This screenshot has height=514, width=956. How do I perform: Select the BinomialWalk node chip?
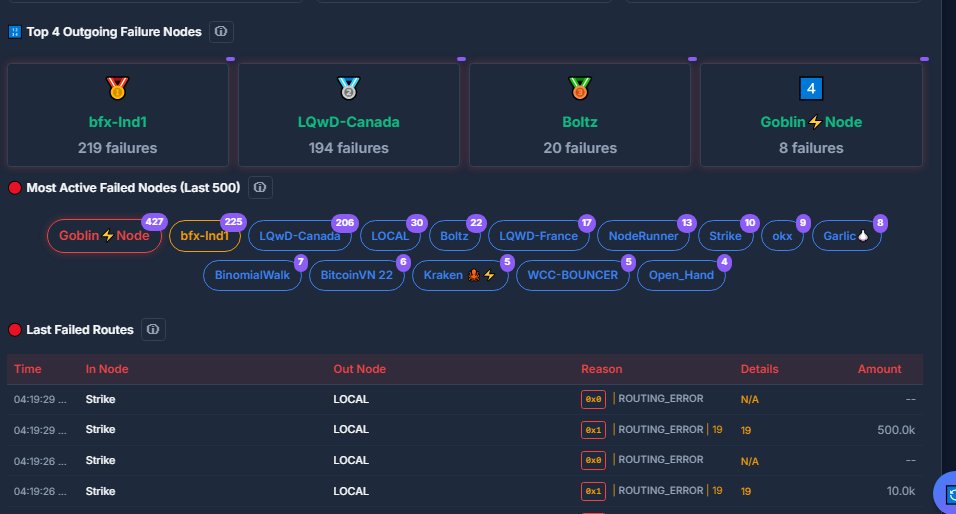click(252, 275)
